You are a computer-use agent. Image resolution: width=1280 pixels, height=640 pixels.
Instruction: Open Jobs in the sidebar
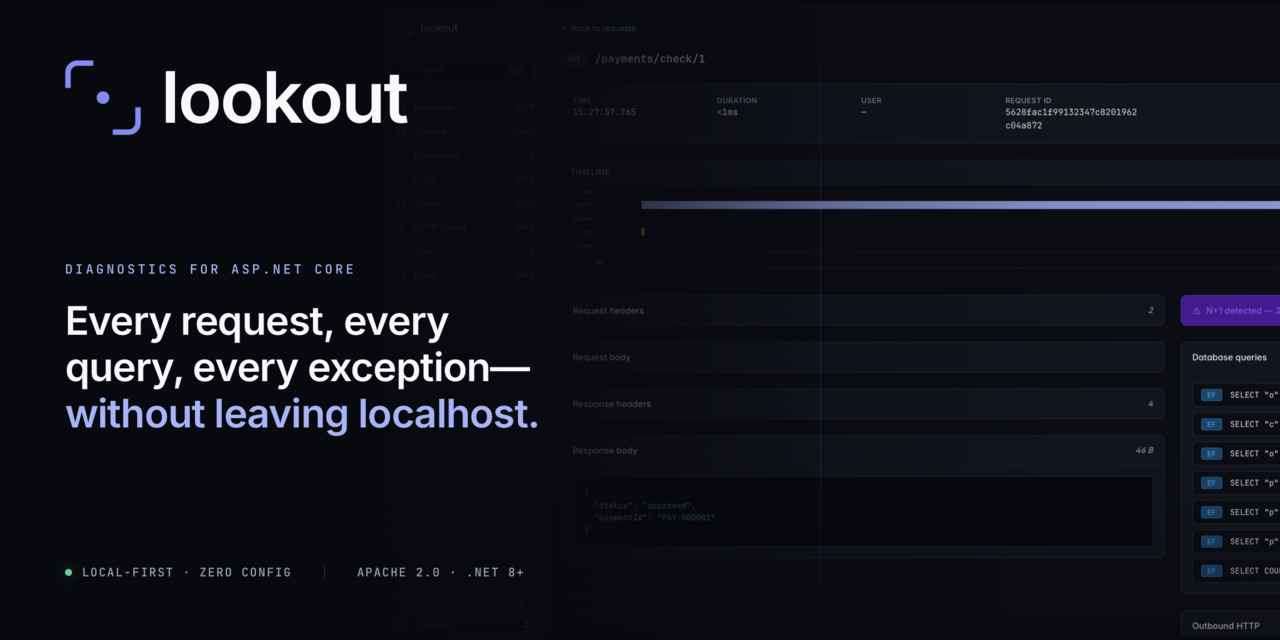pyautogui.click(x=463, y=251)
